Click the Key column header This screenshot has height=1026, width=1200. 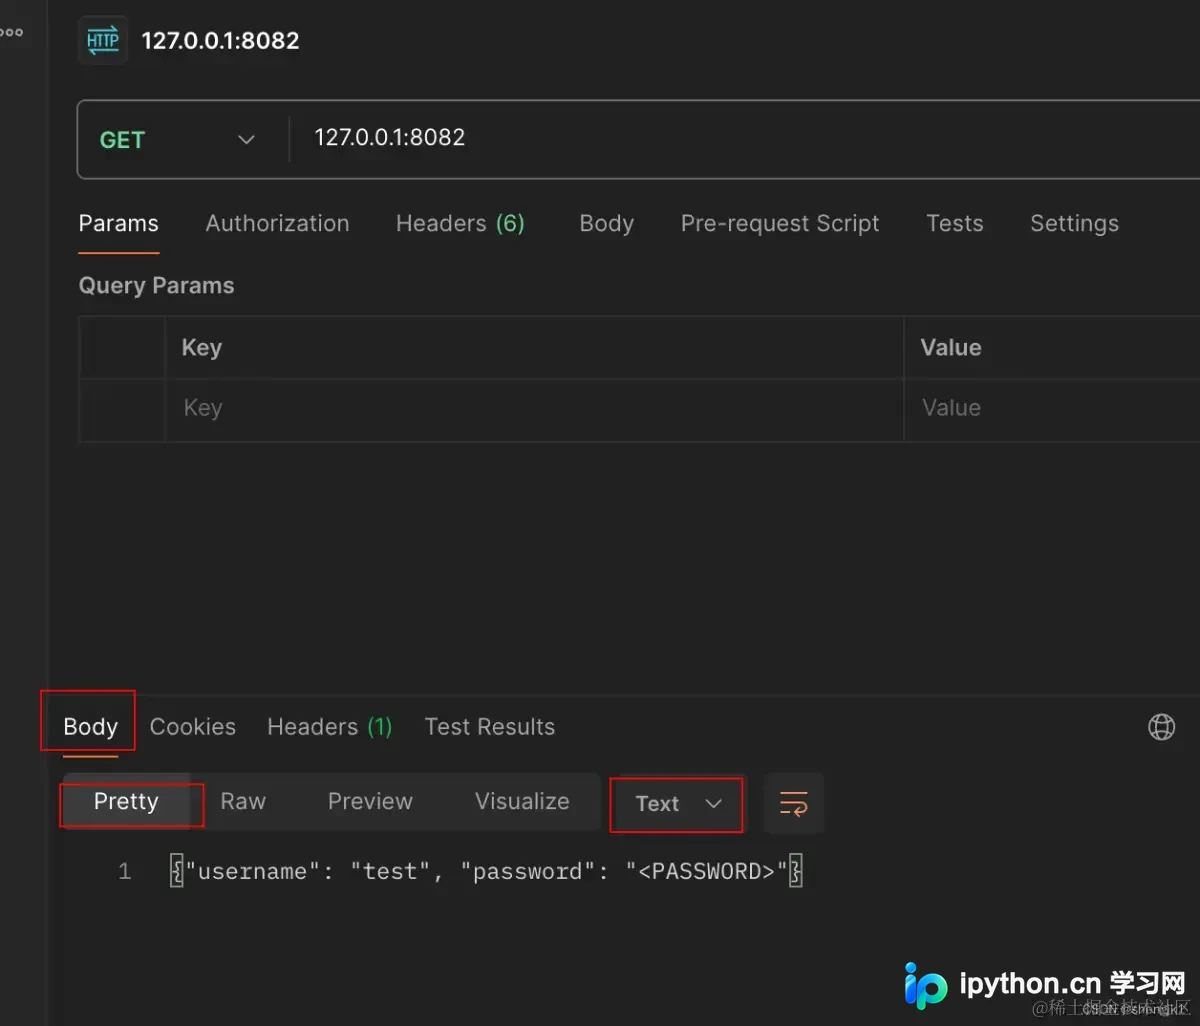(202, 348)
